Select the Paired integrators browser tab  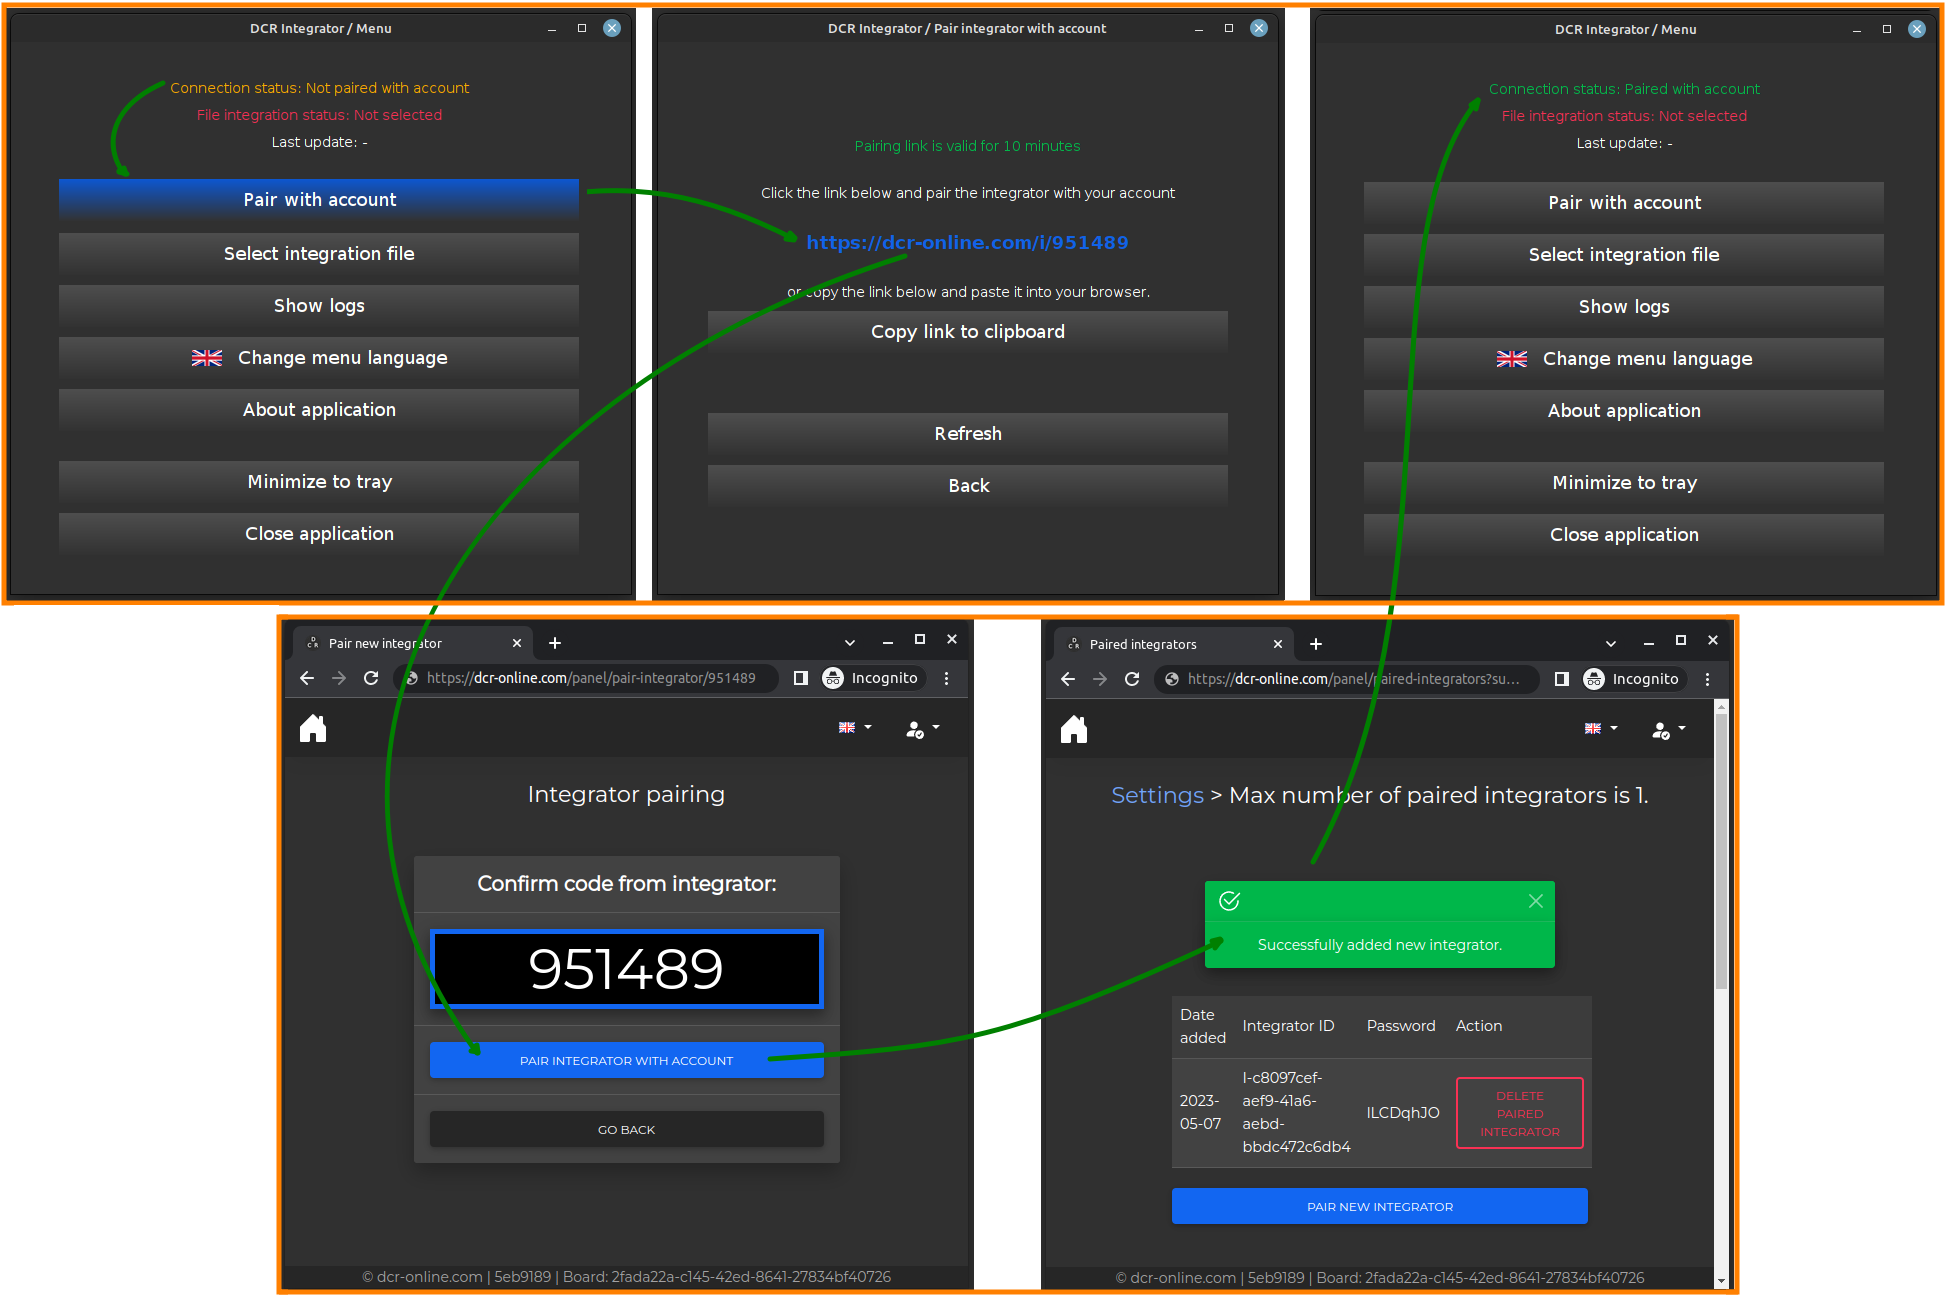pos(1174,644)
